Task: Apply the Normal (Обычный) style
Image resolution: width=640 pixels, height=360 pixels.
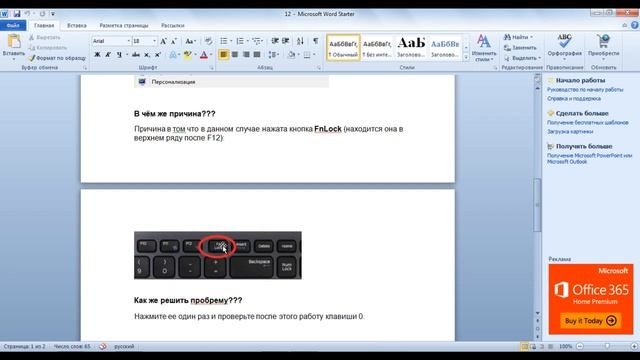Action: tap(343, 47)
